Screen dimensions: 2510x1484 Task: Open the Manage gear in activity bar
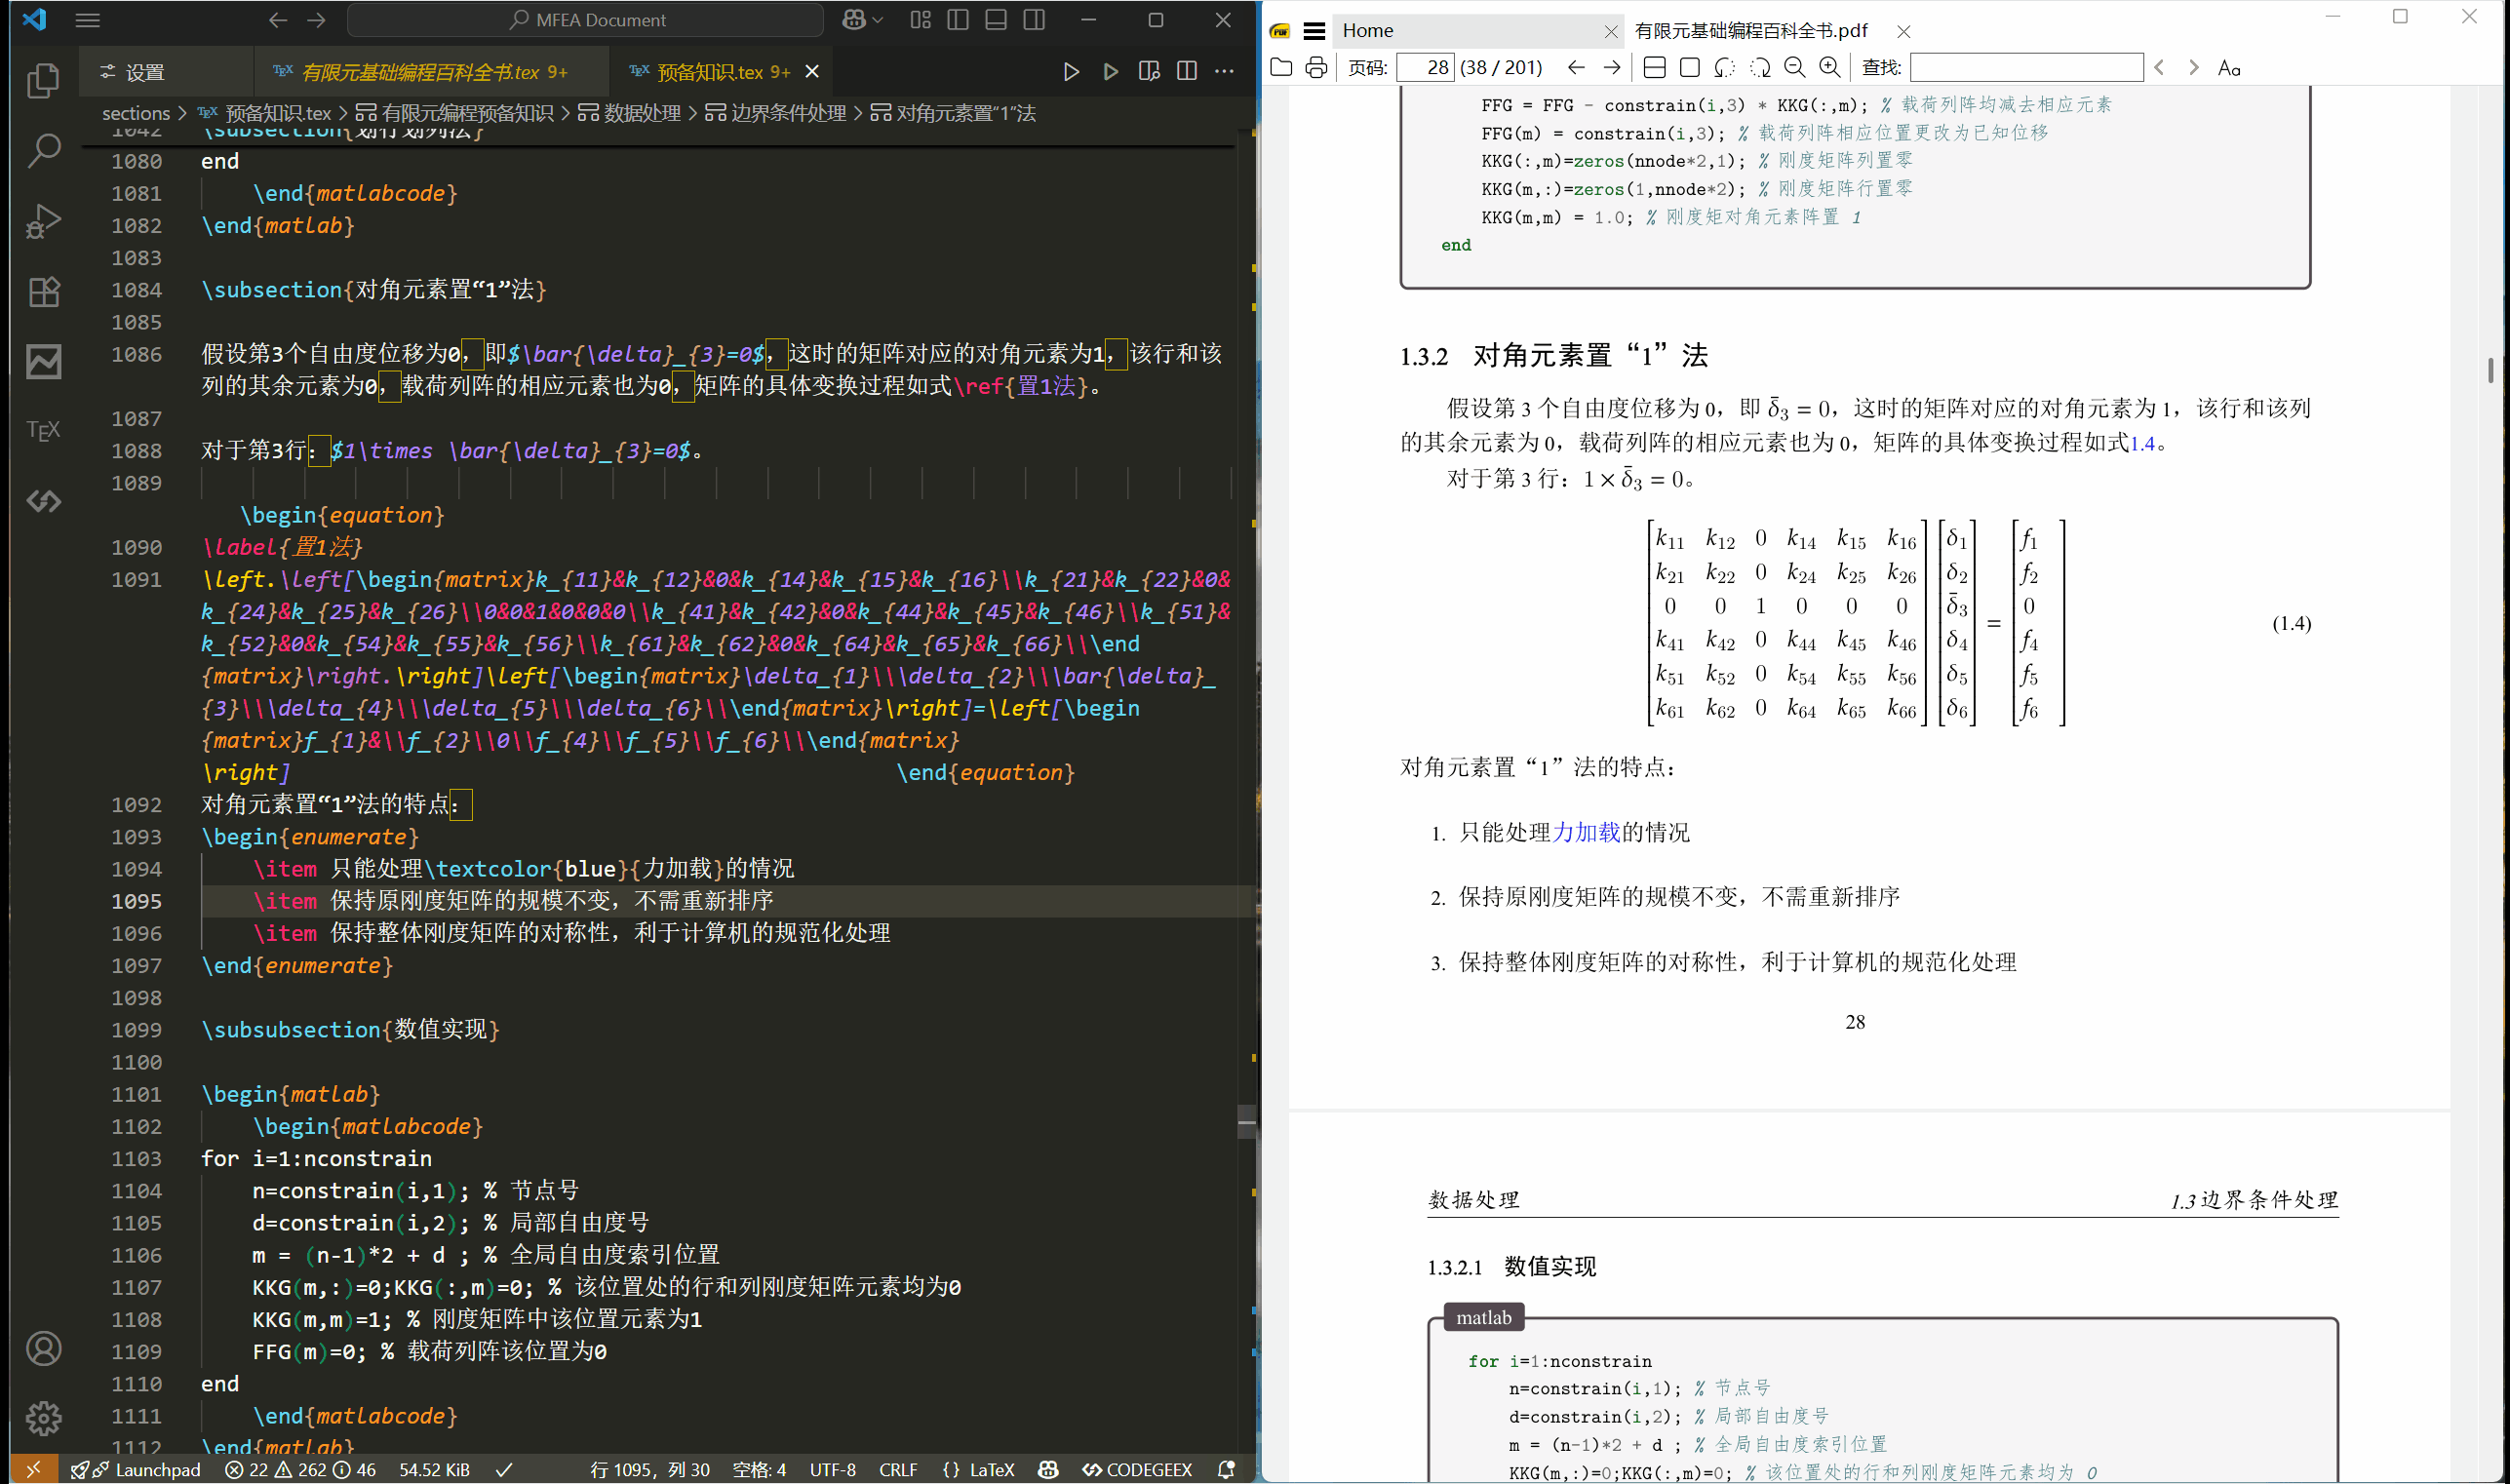(43, 1418)
